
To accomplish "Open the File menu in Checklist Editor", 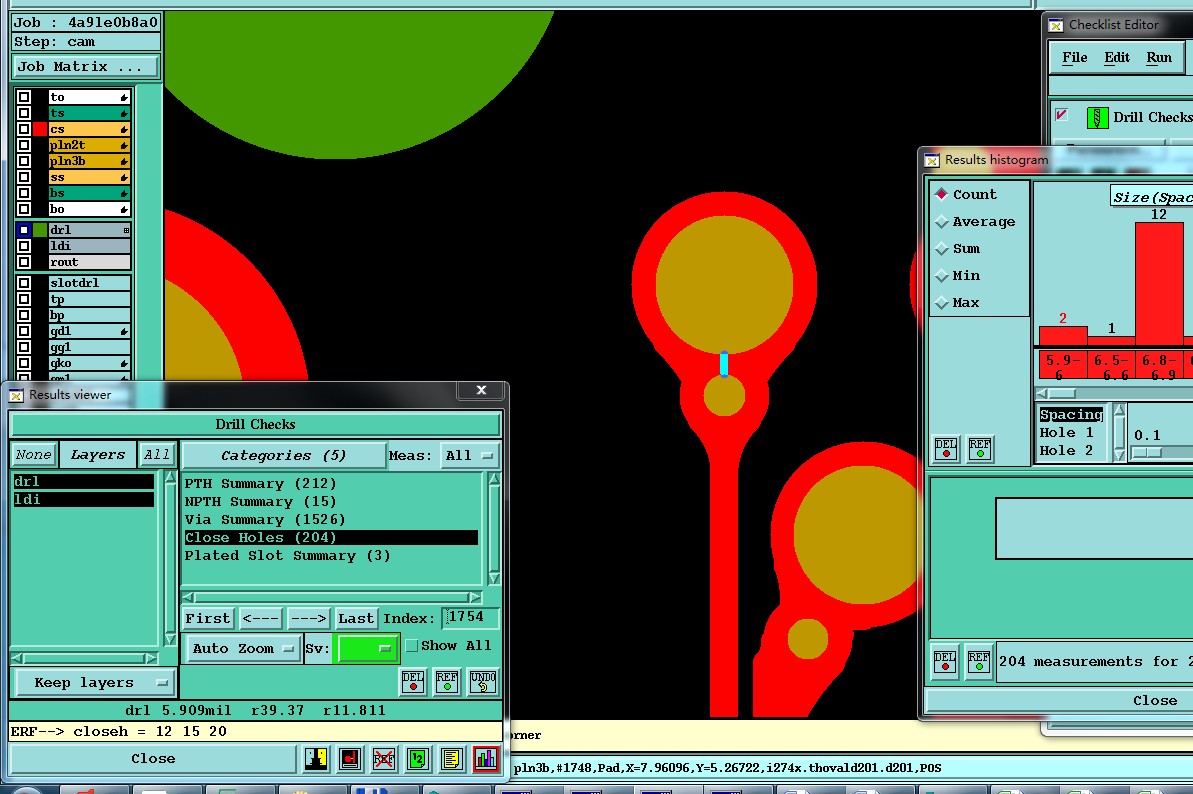I will pyautogui.click(x=1074, y=58).
